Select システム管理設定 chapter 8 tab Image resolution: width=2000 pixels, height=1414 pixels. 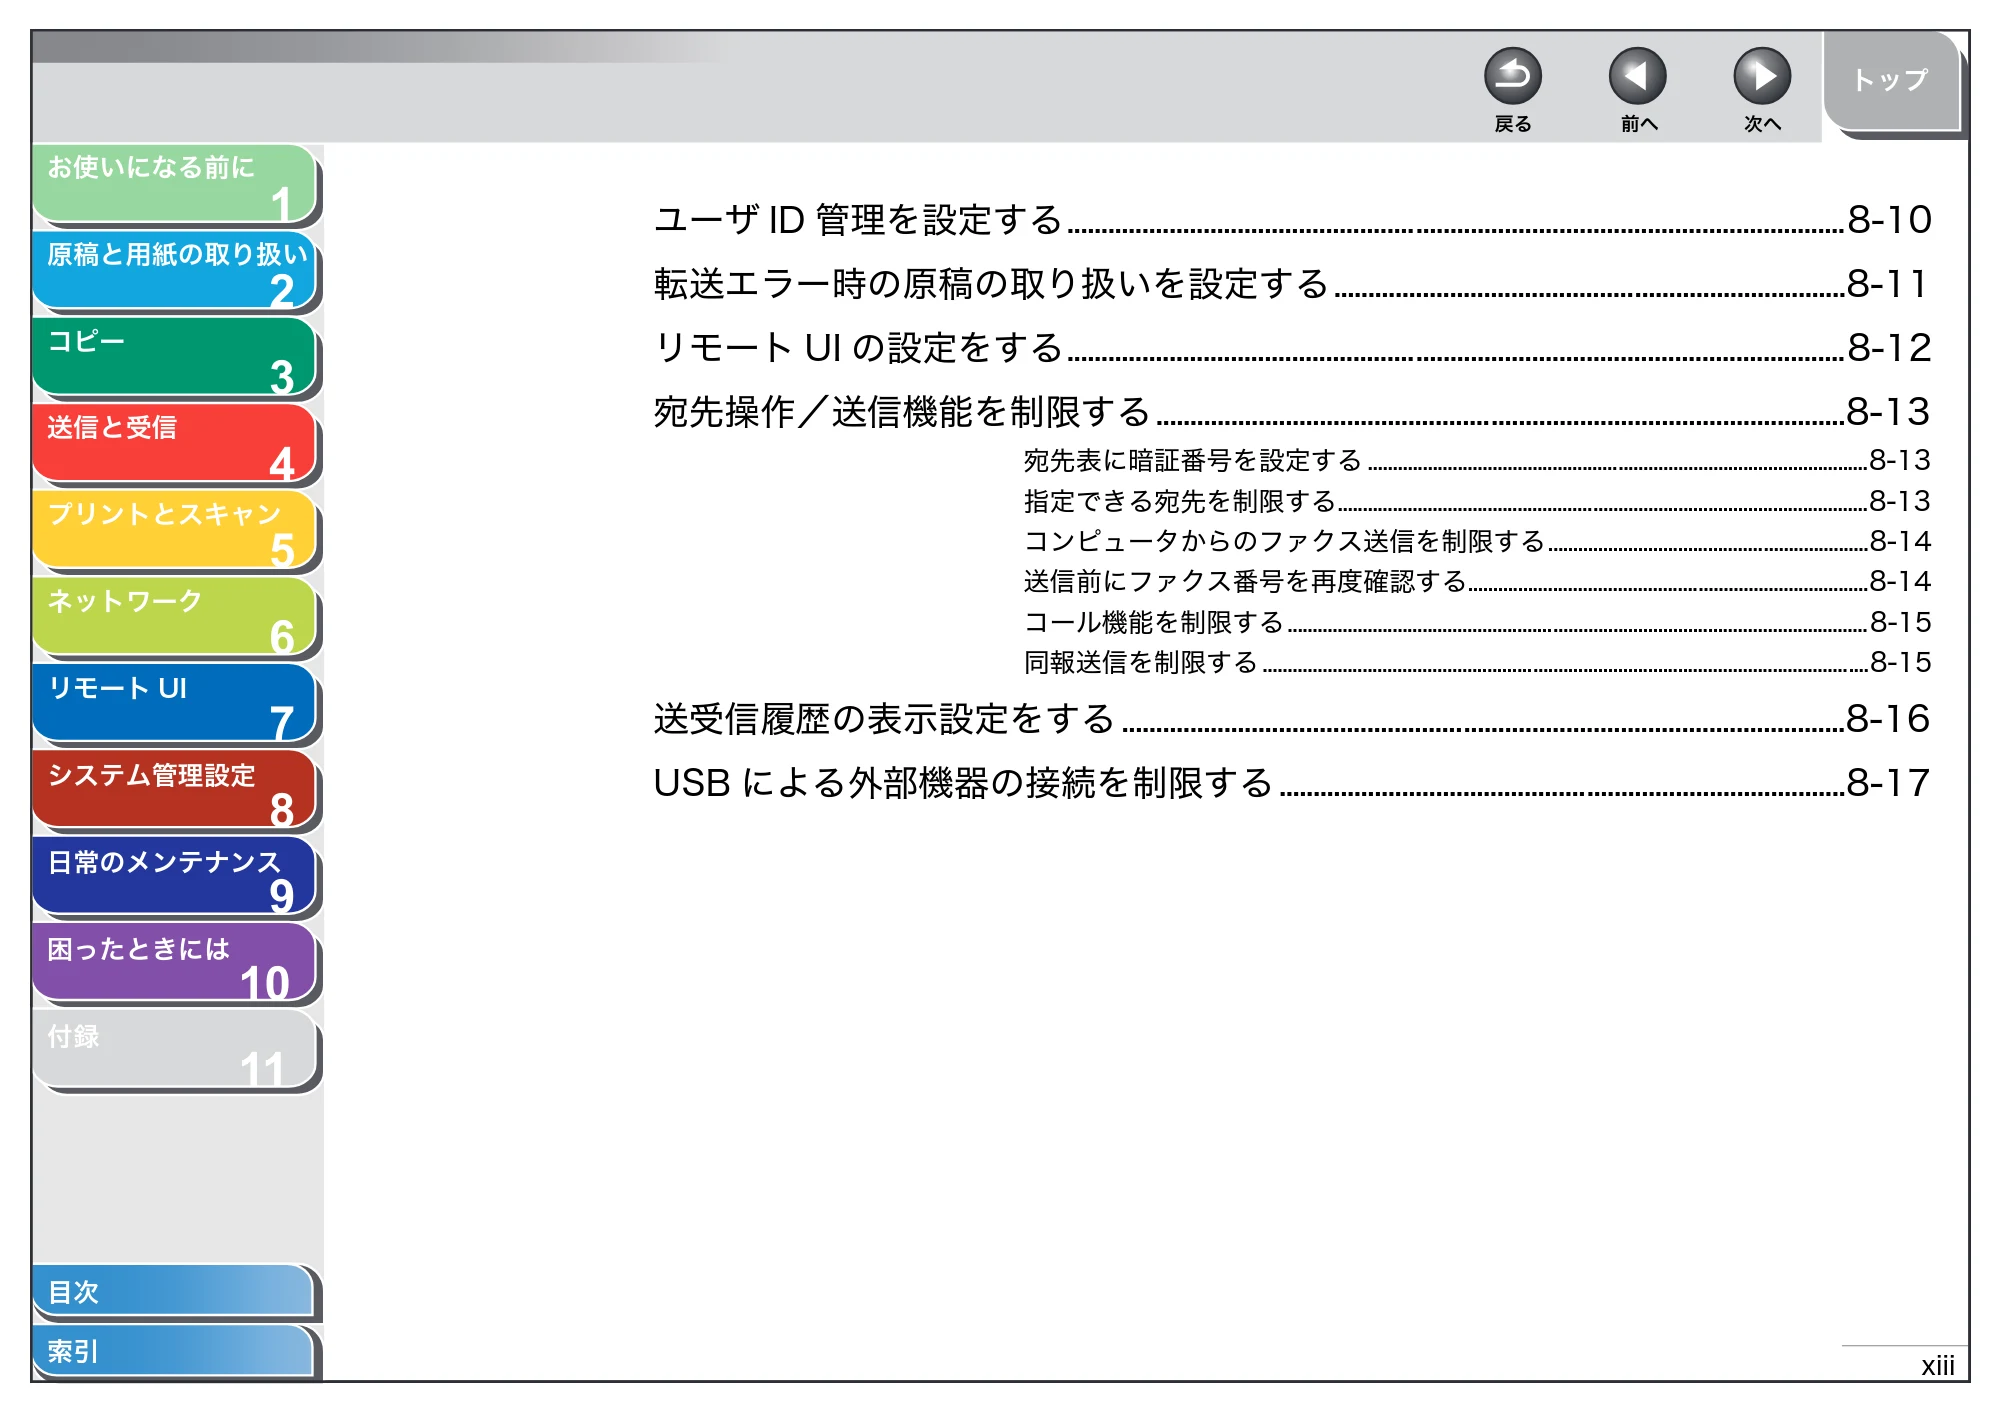175,790
